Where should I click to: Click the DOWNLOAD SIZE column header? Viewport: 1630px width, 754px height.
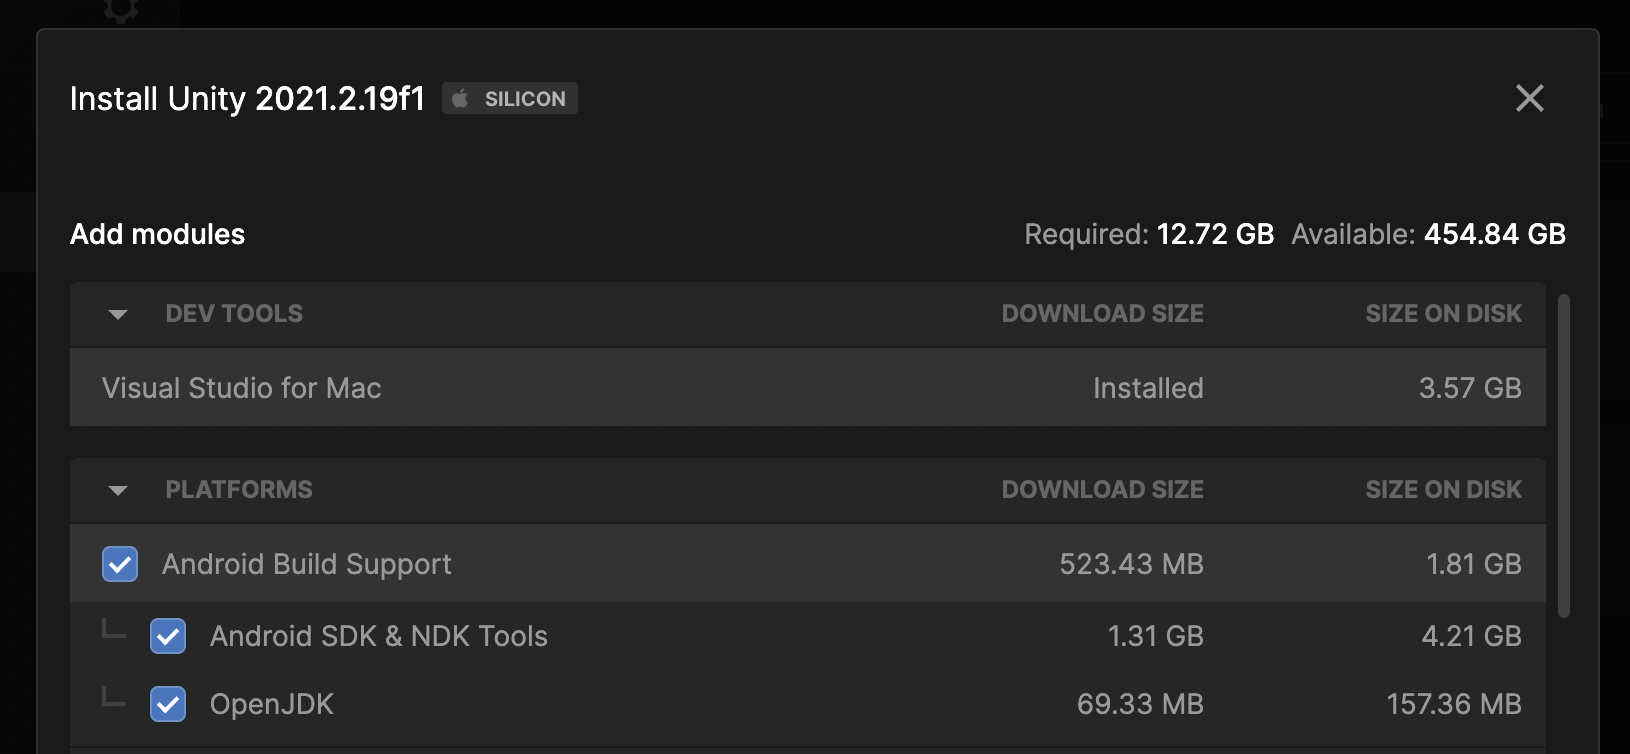click(x=1103, y=313)
